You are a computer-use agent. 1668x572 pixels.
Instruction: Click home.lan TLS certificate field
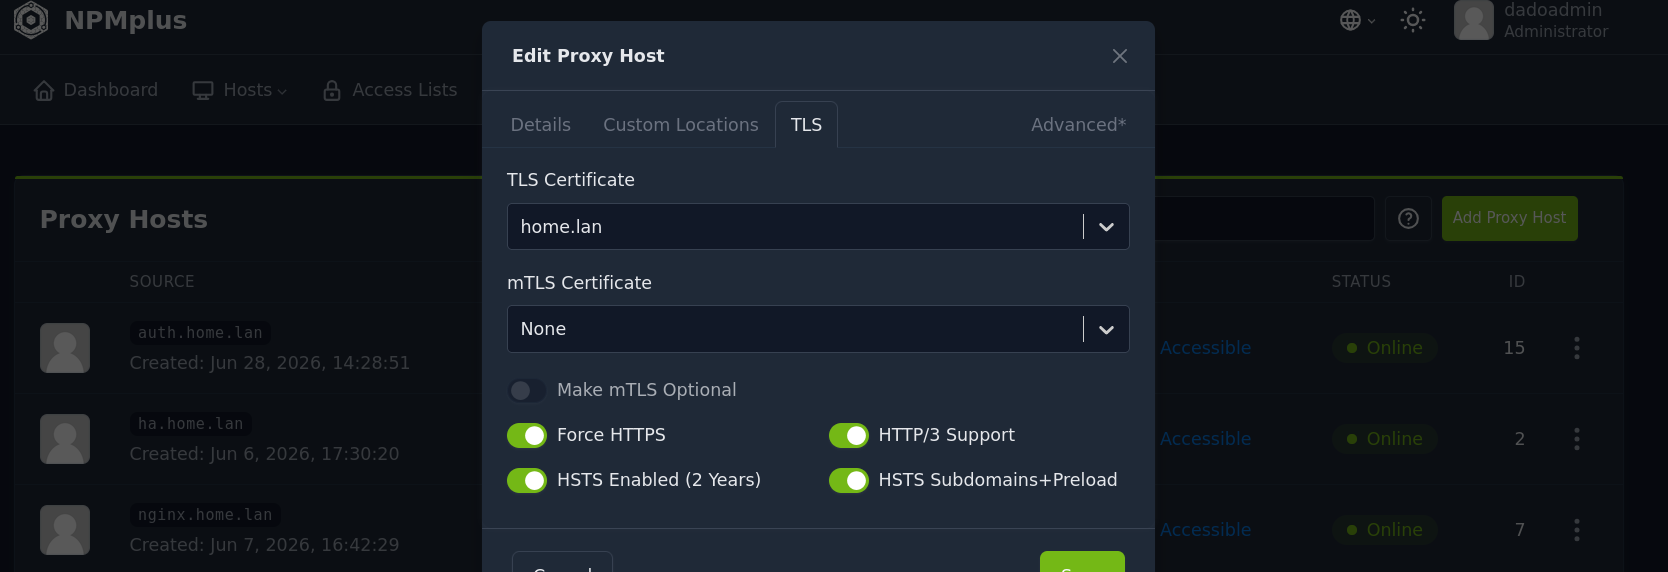[x=818, y=227]
